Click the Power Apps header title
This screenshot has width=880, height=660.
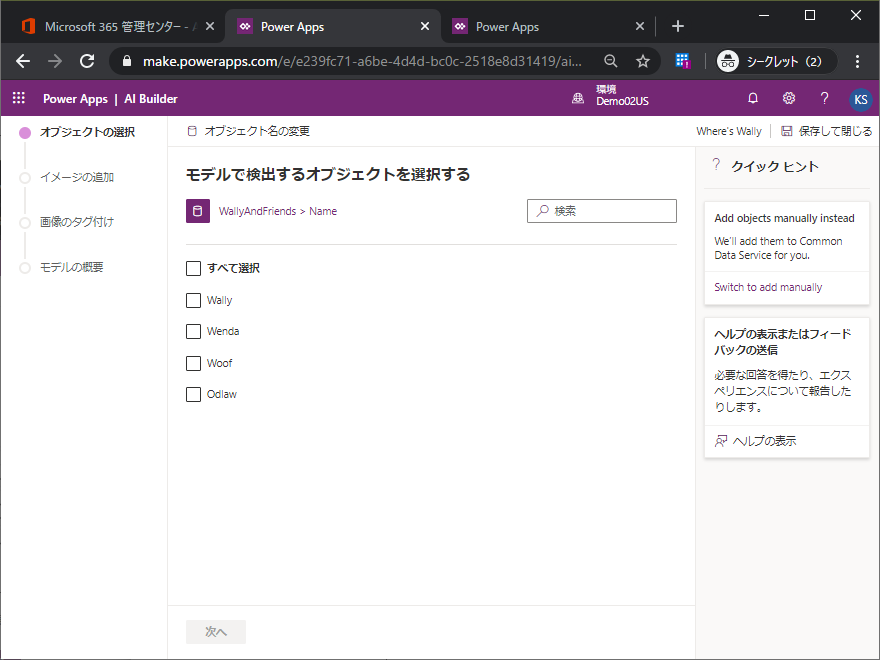75,99
